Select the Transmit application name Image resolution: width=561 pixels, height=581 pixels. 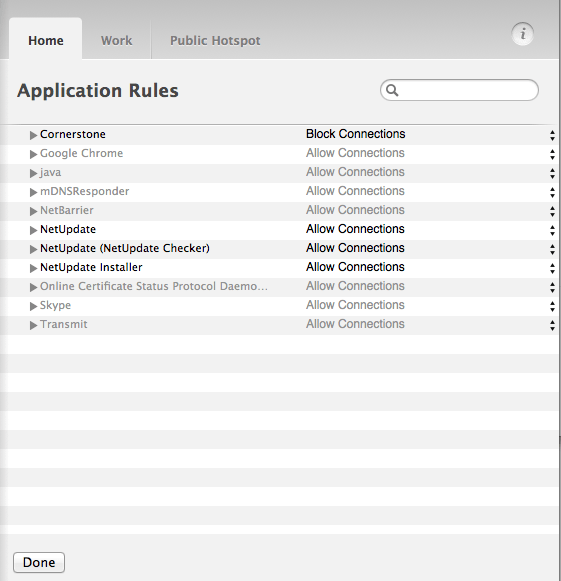click(x=64, y=324)
